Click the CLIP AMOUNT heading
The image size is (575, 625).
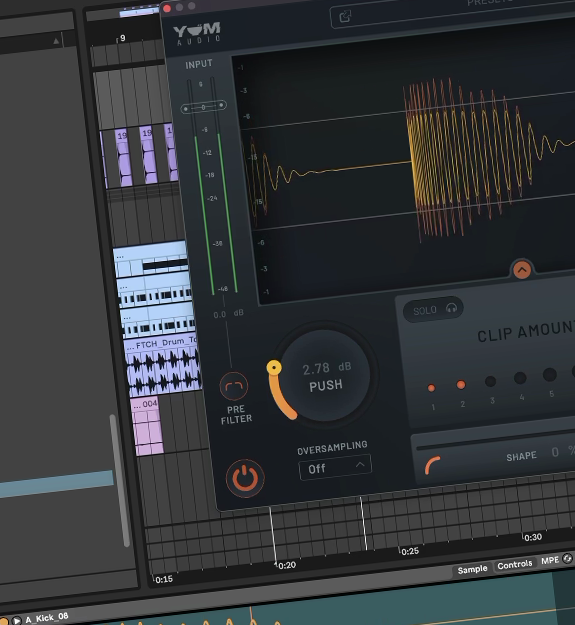tap(526, 332)
